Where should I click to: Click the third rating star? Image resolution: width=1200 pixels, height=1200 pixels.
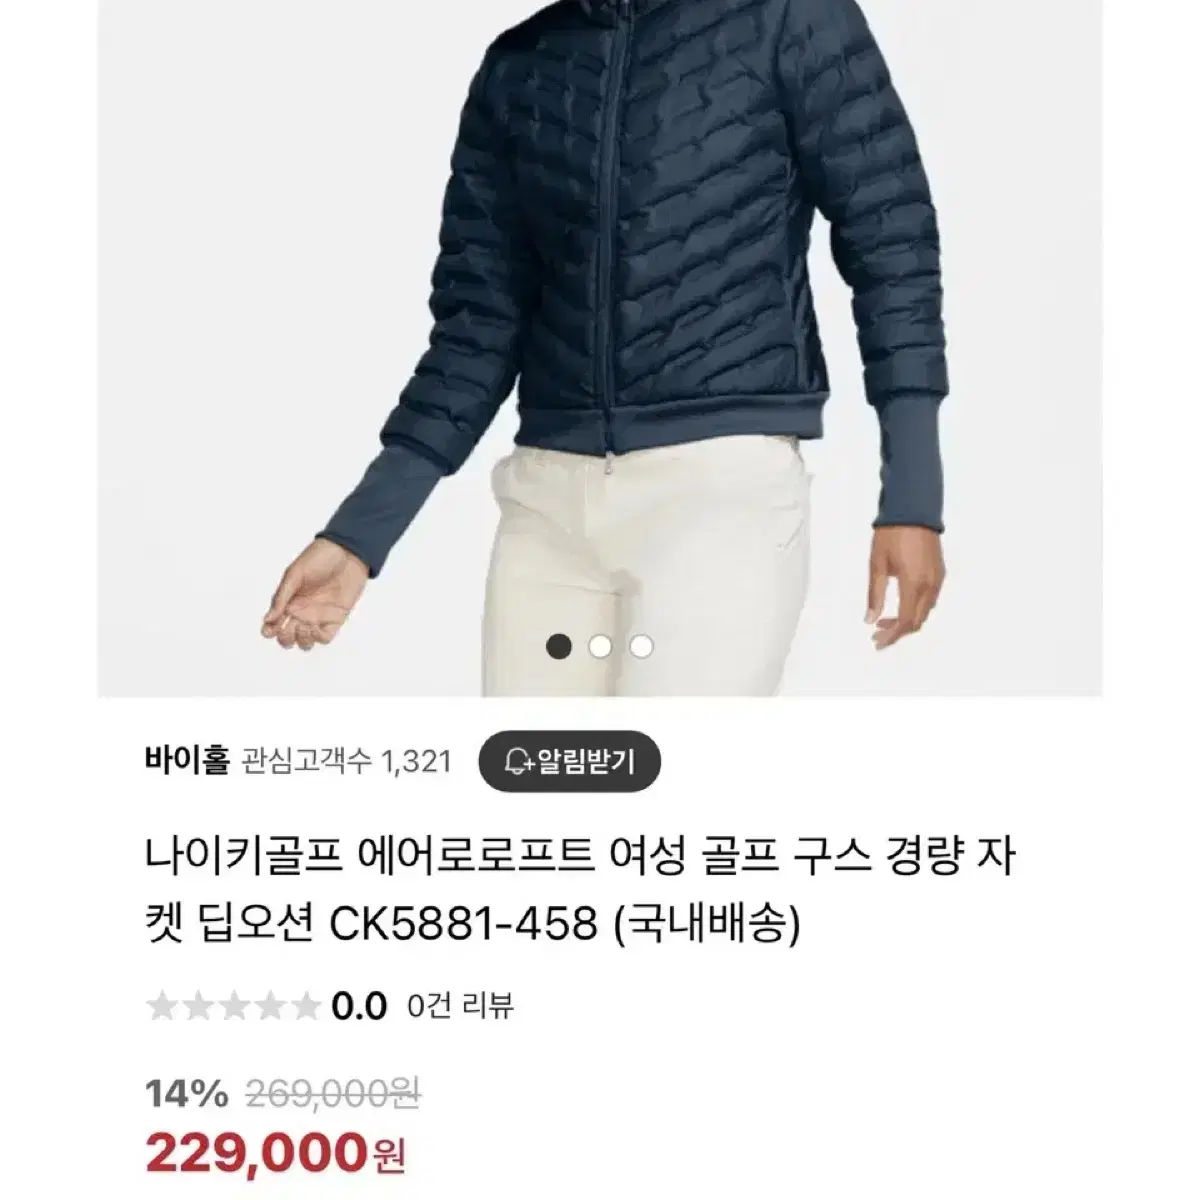click(234, 1006)
